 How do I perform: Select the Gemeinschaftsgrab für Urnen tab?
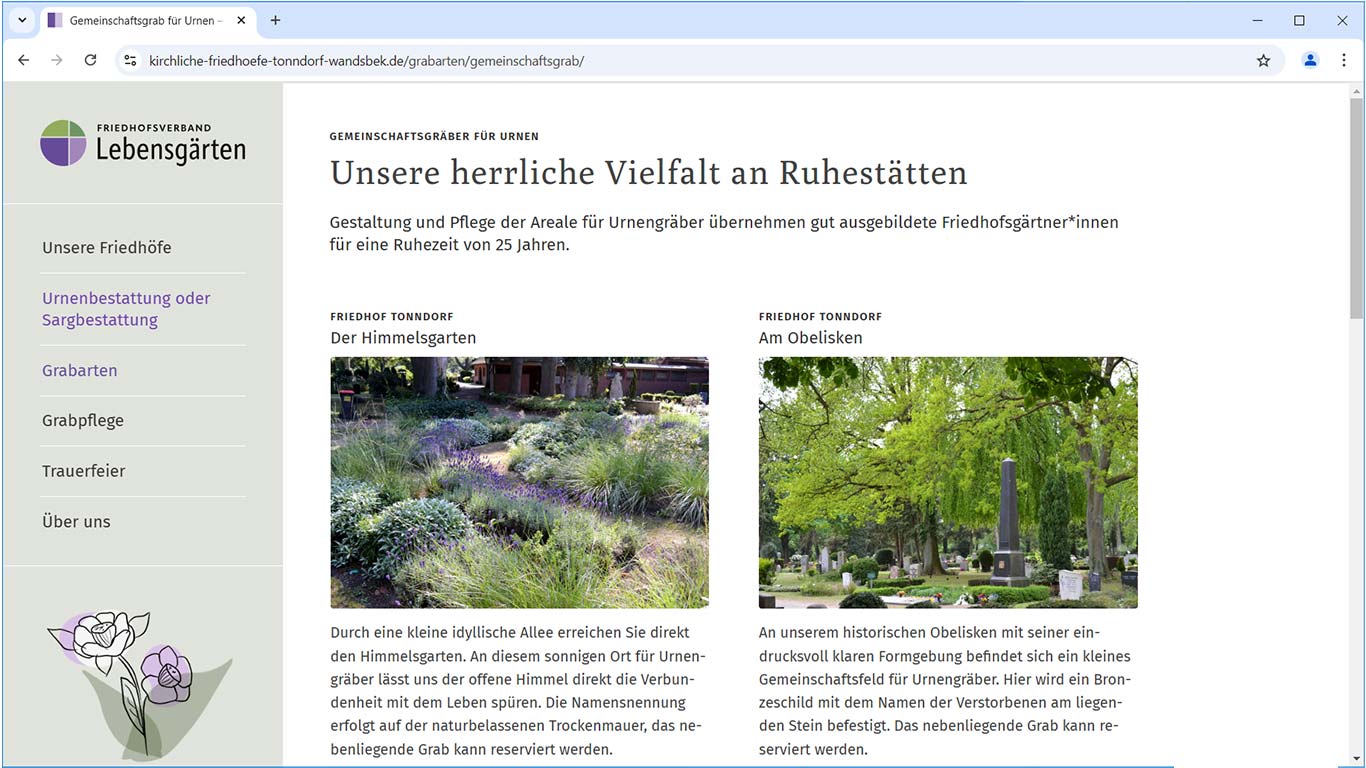pos(147,20)
